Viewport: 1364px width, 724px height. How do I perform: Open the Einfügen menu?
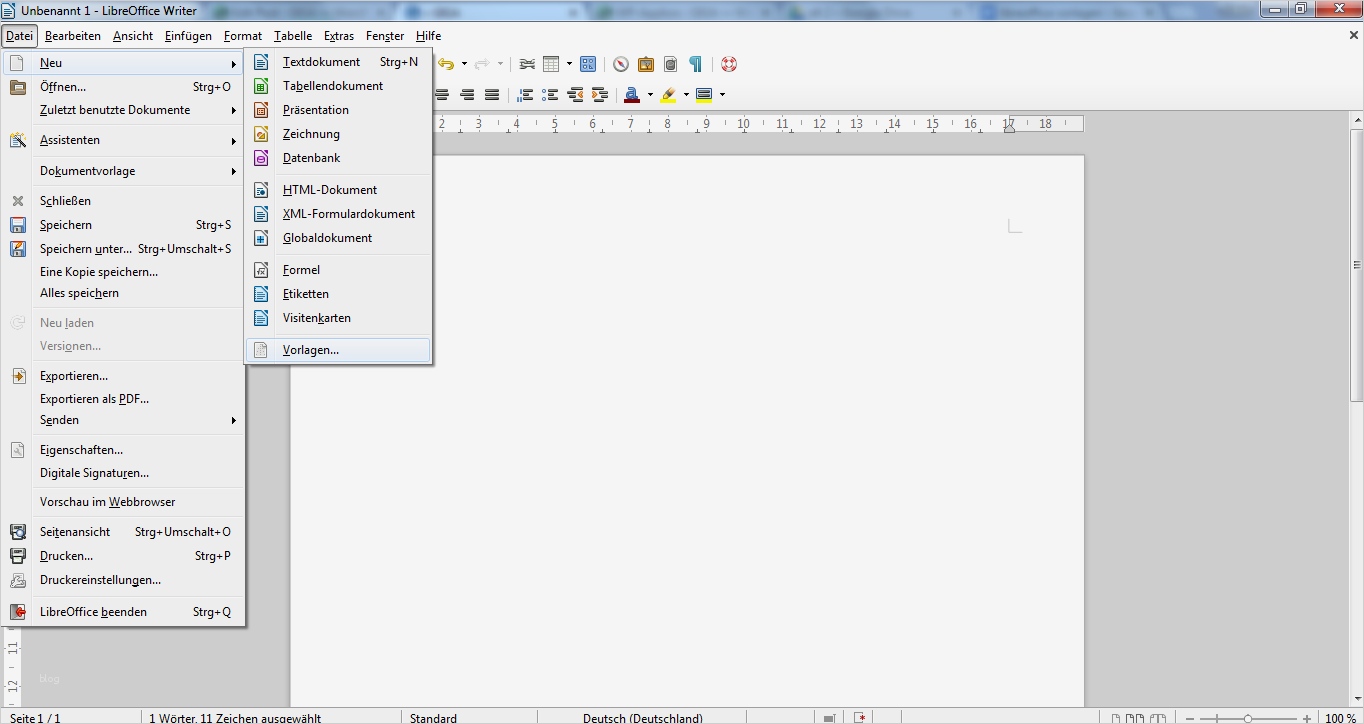188,36
